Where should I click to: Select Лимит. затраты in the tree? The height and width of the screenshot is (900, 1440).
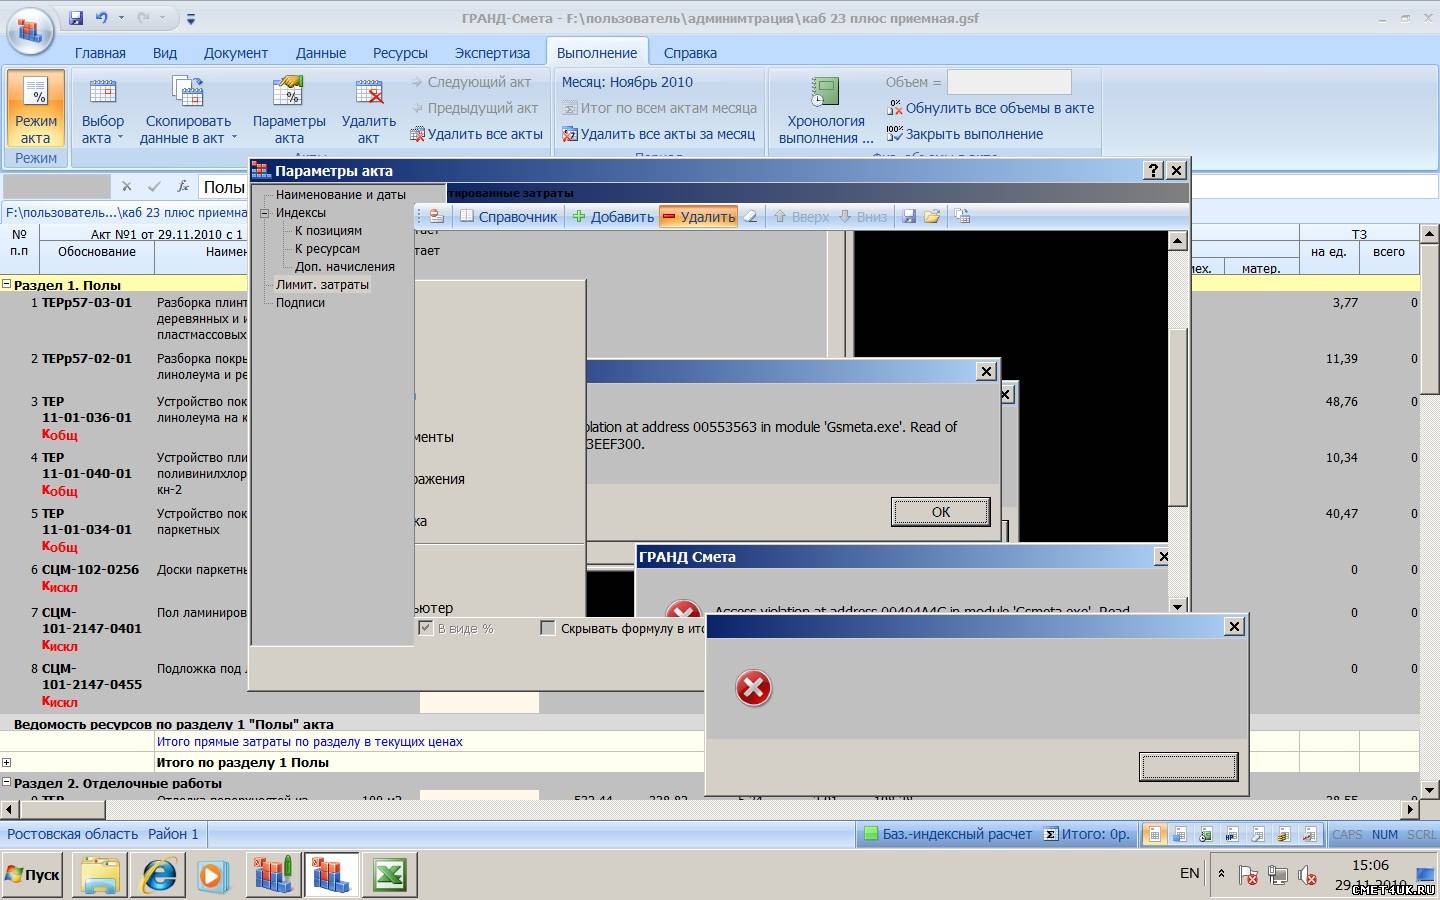[x=322, y=285]
